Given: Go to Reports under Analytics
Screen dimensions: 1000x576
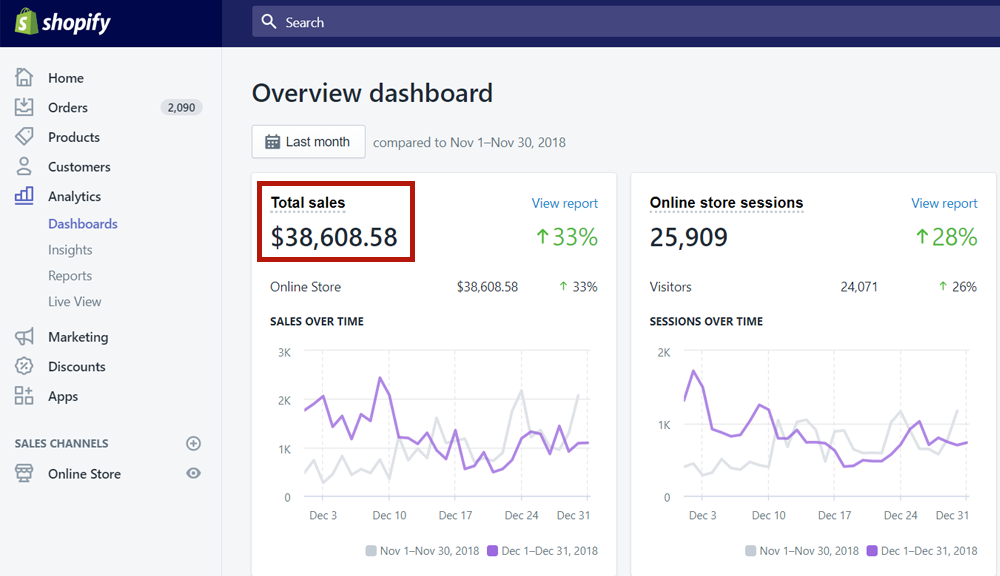Looking at the screenshot, I should tap(70, 276).
